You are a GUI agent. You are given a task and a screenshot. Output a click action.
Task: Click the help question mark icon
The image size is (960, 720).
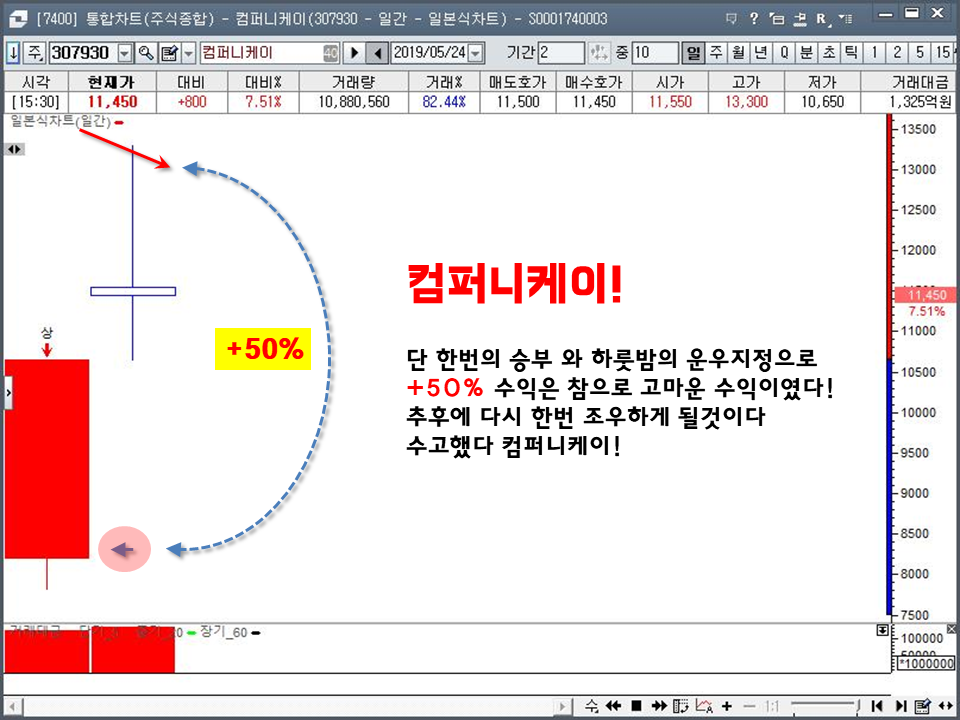tap(755, 18)
